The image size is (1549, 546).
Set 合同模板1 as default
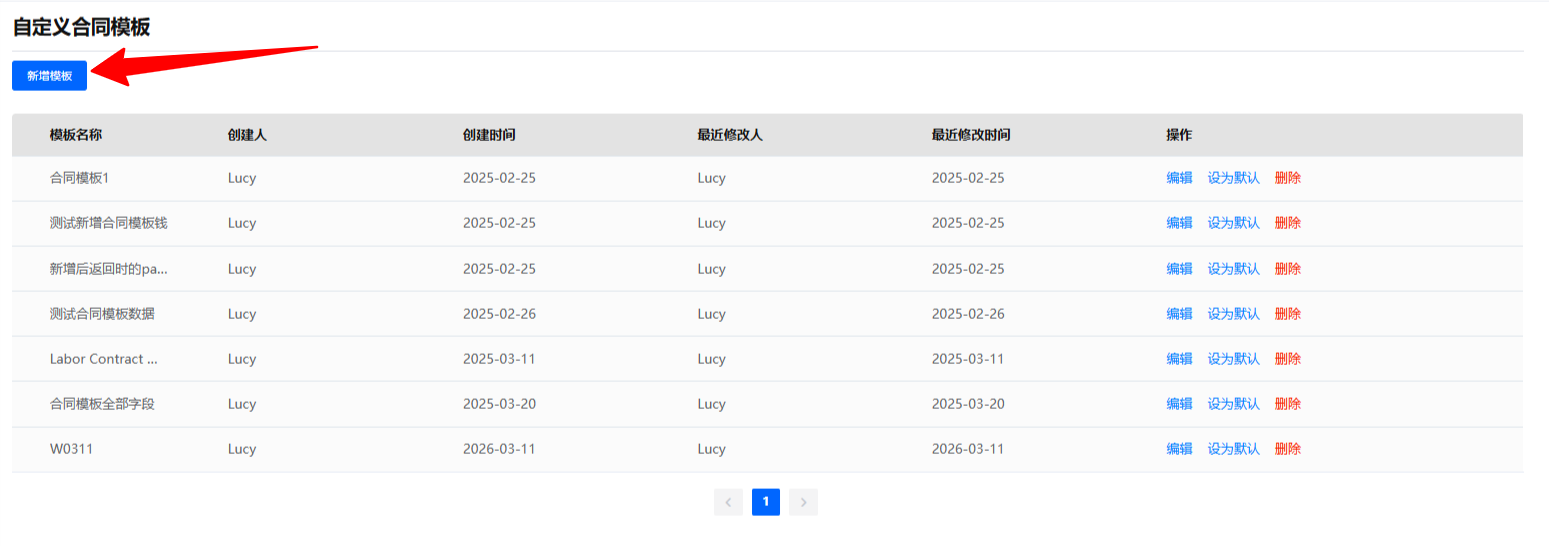pos(1233,178)
